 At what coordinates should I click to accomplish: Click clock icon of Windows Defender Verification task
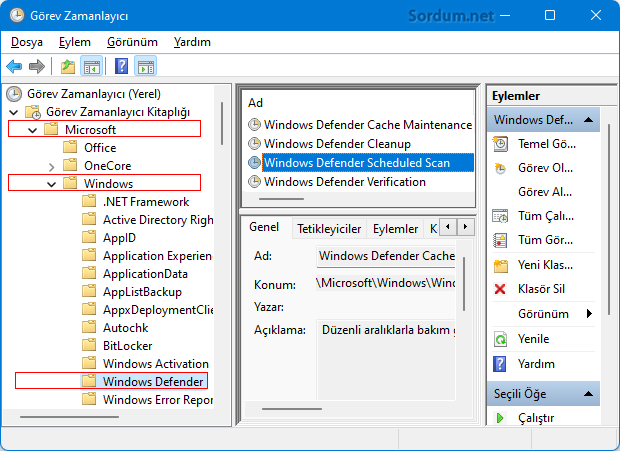tap(254, 182)
